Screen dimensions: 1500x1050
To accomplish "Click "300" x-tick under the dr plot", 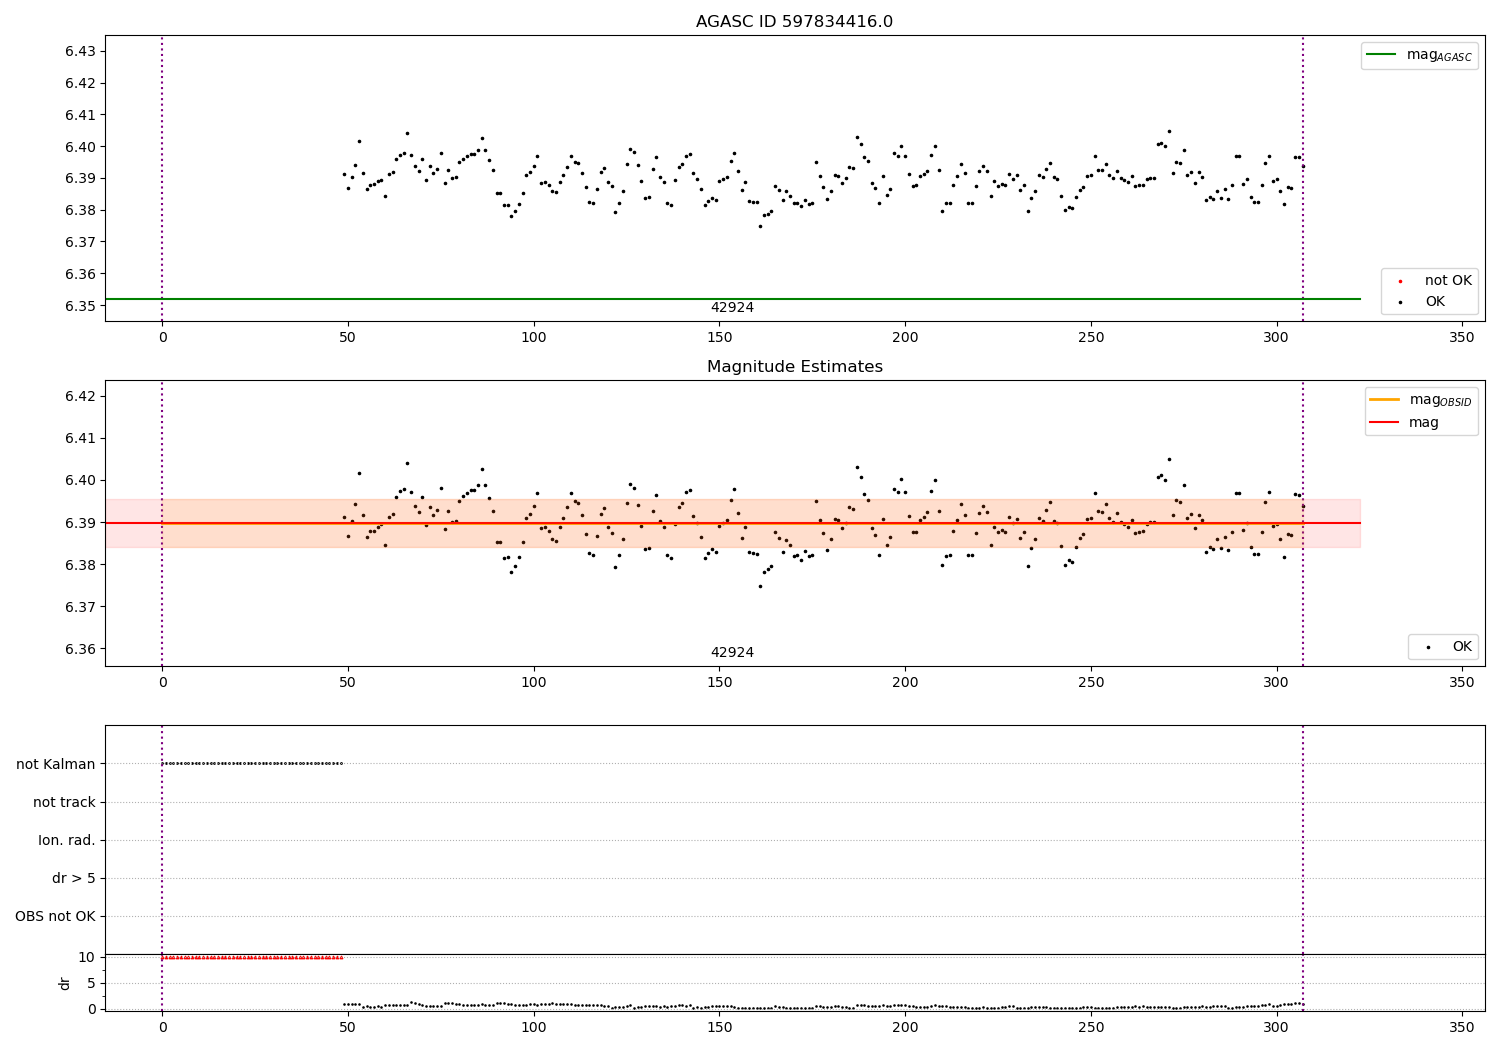I will click(1276, 1028).
